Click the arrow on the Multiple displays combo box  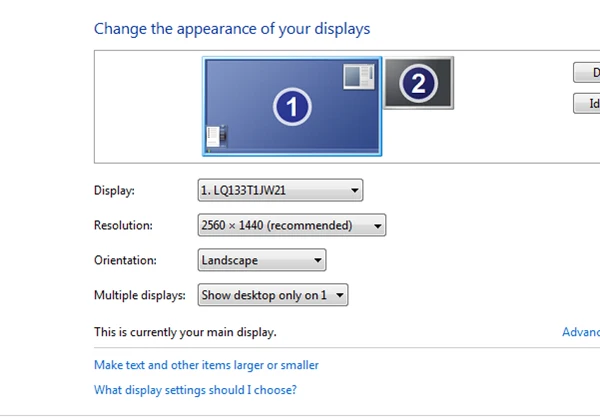[340, 295]
